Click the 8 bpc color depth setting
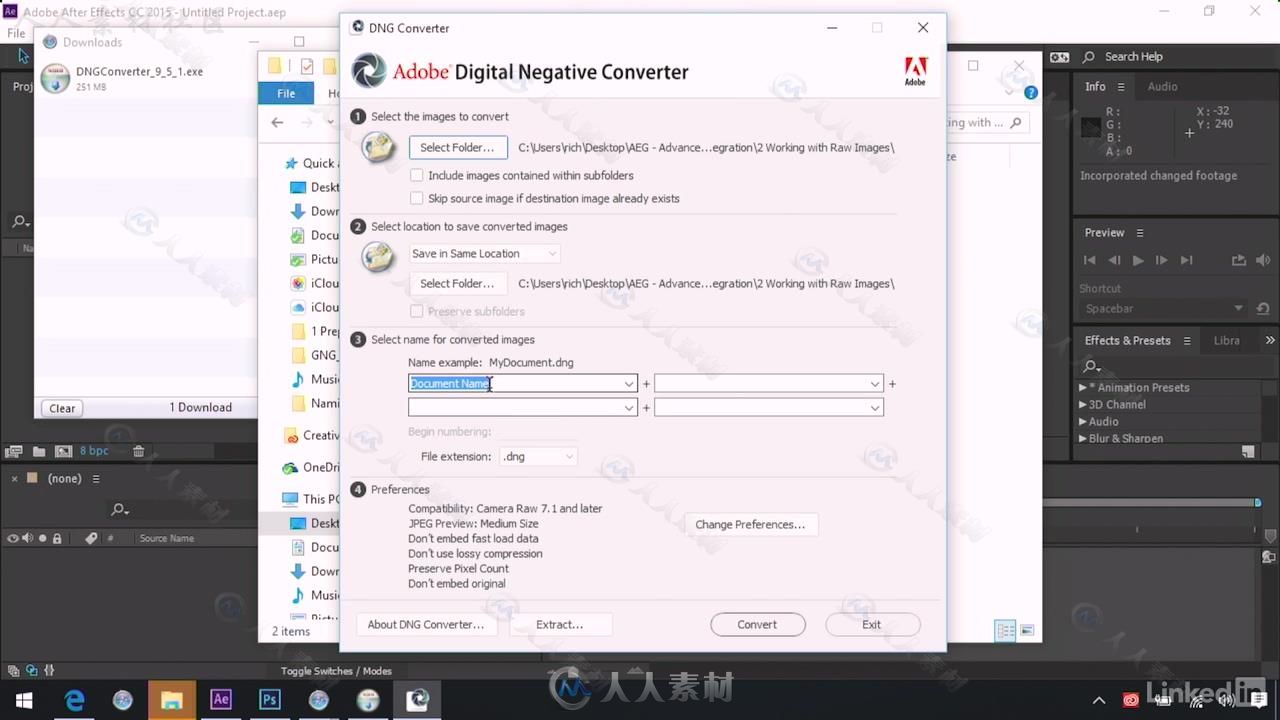1280x720 pixels. tap(94, 451)
